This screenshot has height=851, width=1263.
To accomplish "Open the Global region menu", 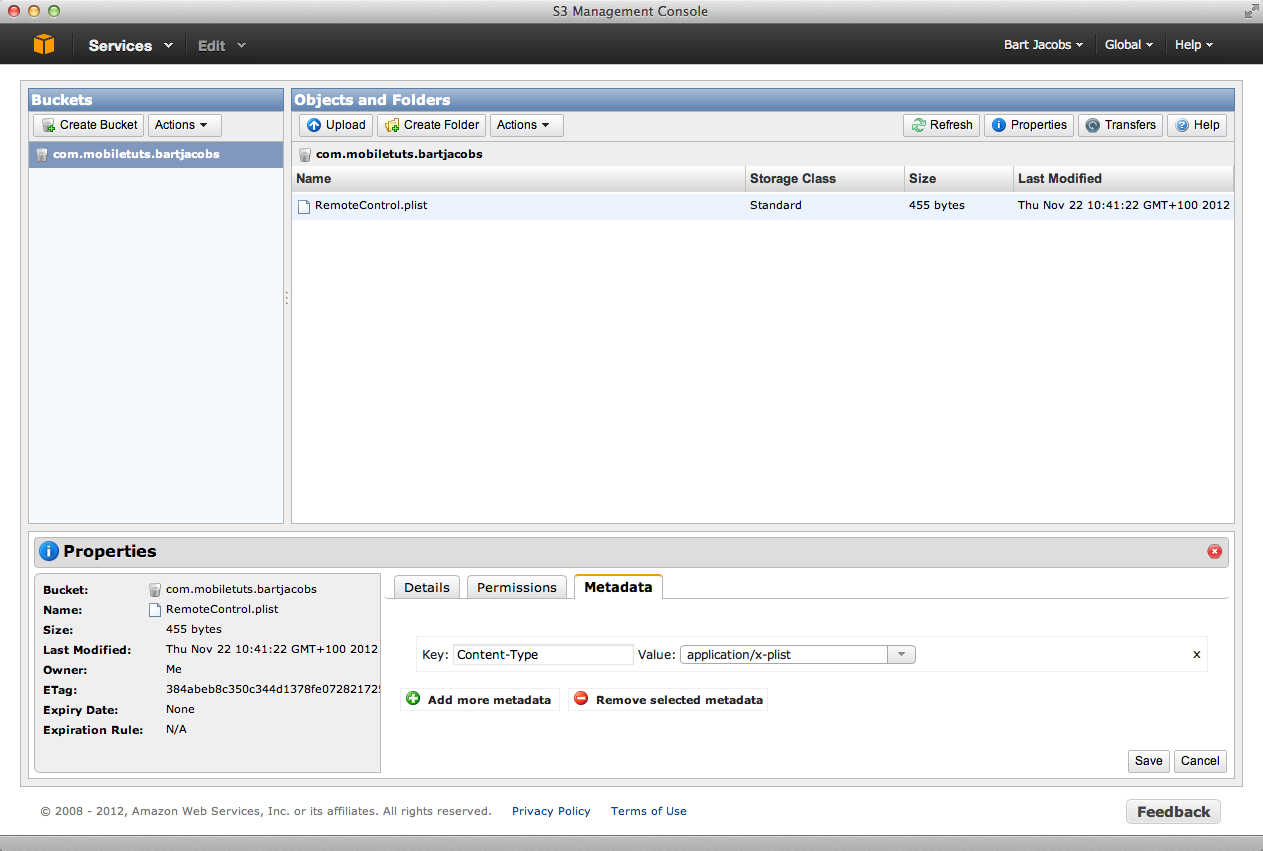I will (x=1129, y=45).
